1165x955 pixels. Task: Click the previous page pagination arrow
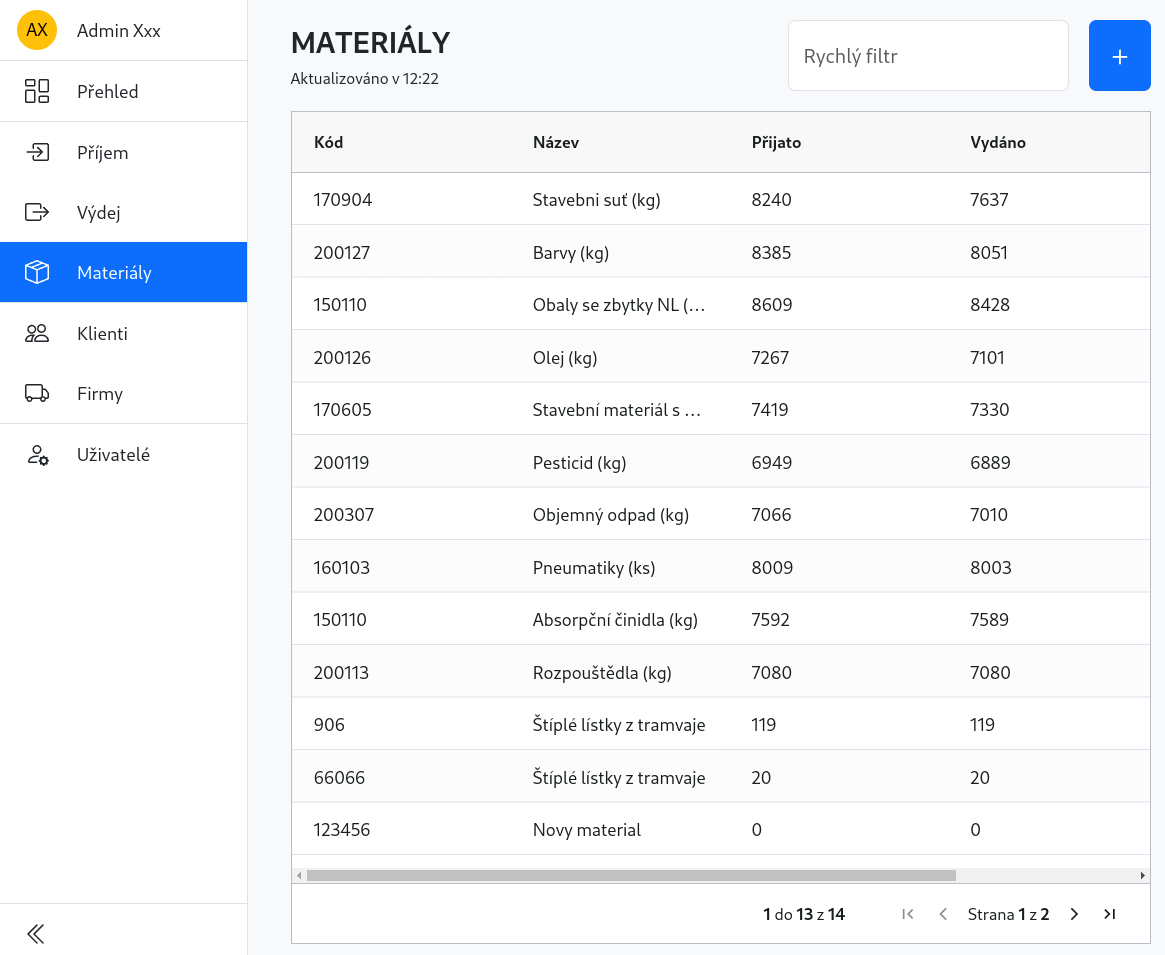click(x=943, y=914)
